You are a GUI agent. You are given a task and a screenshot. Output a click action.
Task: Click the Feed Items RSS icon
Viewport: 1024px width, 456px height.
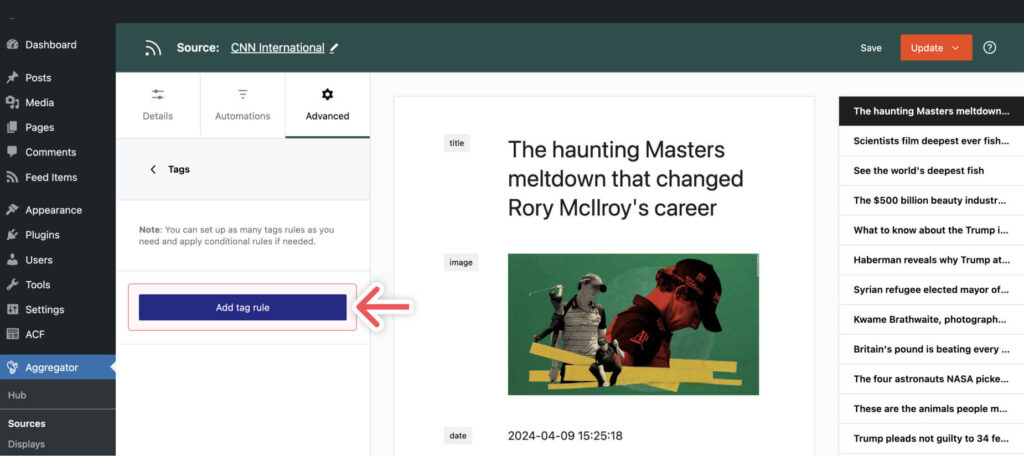[x=12, y=177]
